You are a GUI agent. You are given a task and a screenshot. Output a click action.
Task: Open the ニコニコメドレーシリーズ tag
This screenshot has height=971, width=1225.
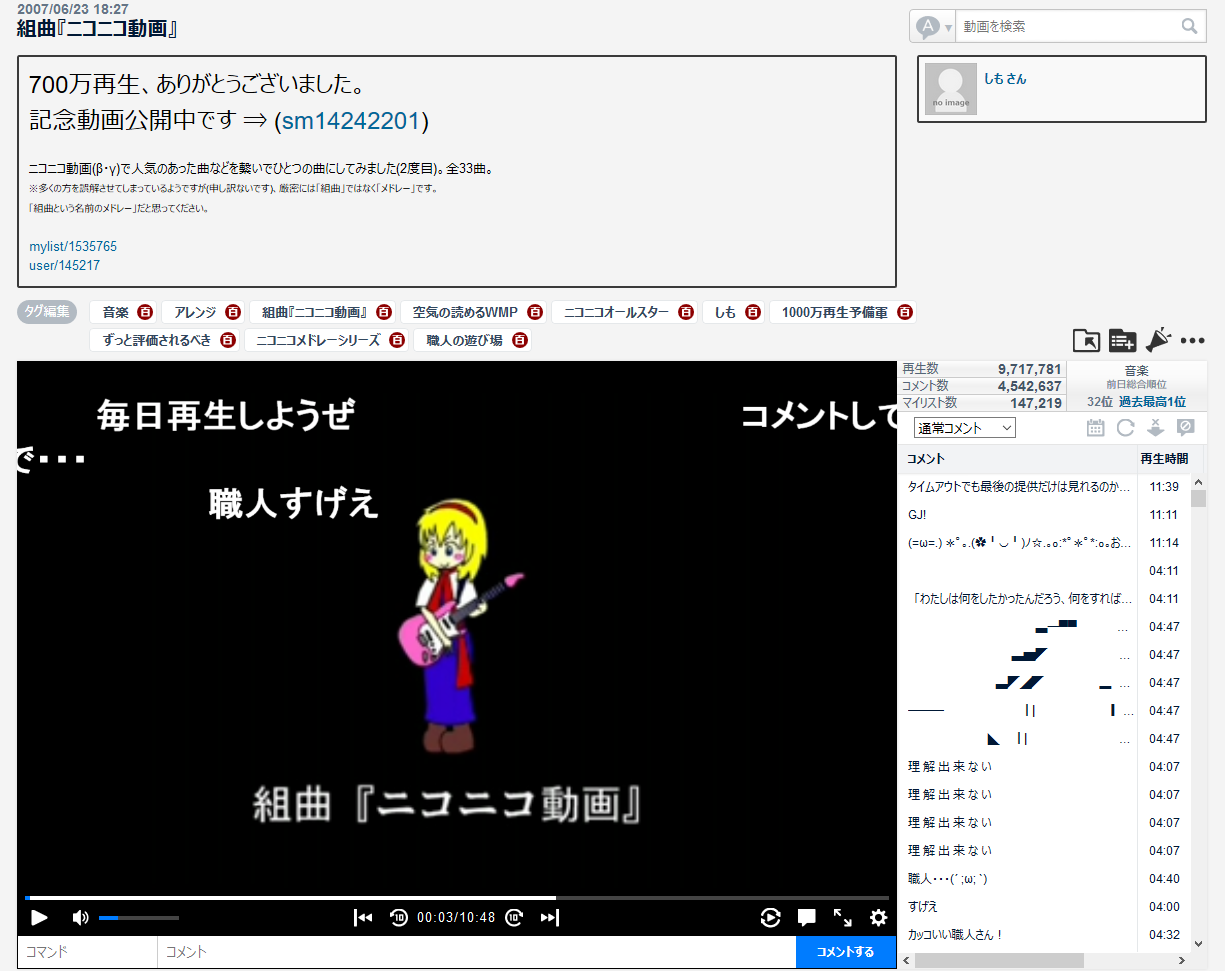(x=318, y=340)
